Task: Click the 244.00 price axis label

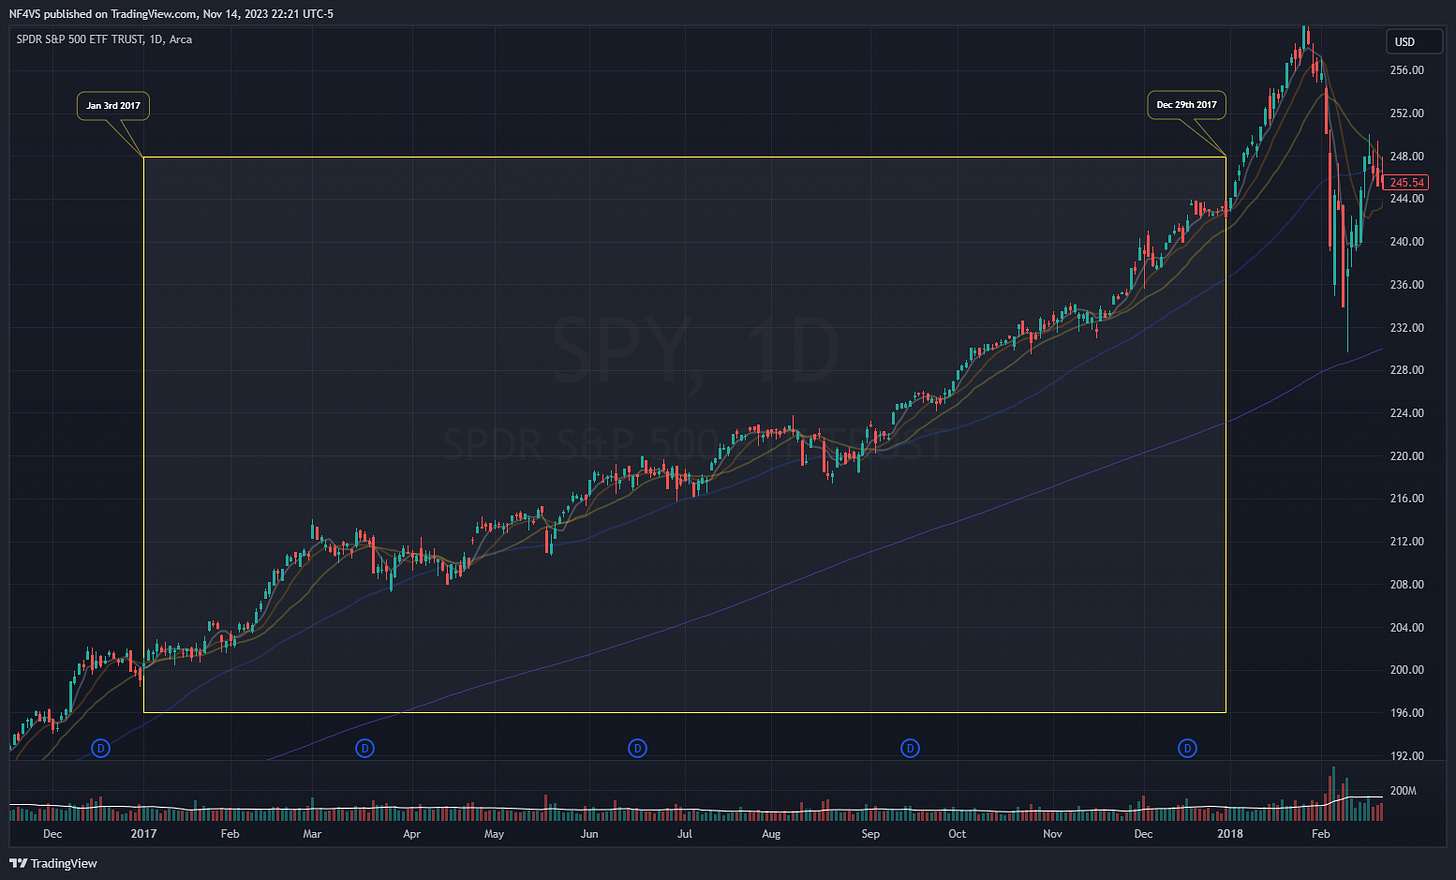Action: [1406, 199]
